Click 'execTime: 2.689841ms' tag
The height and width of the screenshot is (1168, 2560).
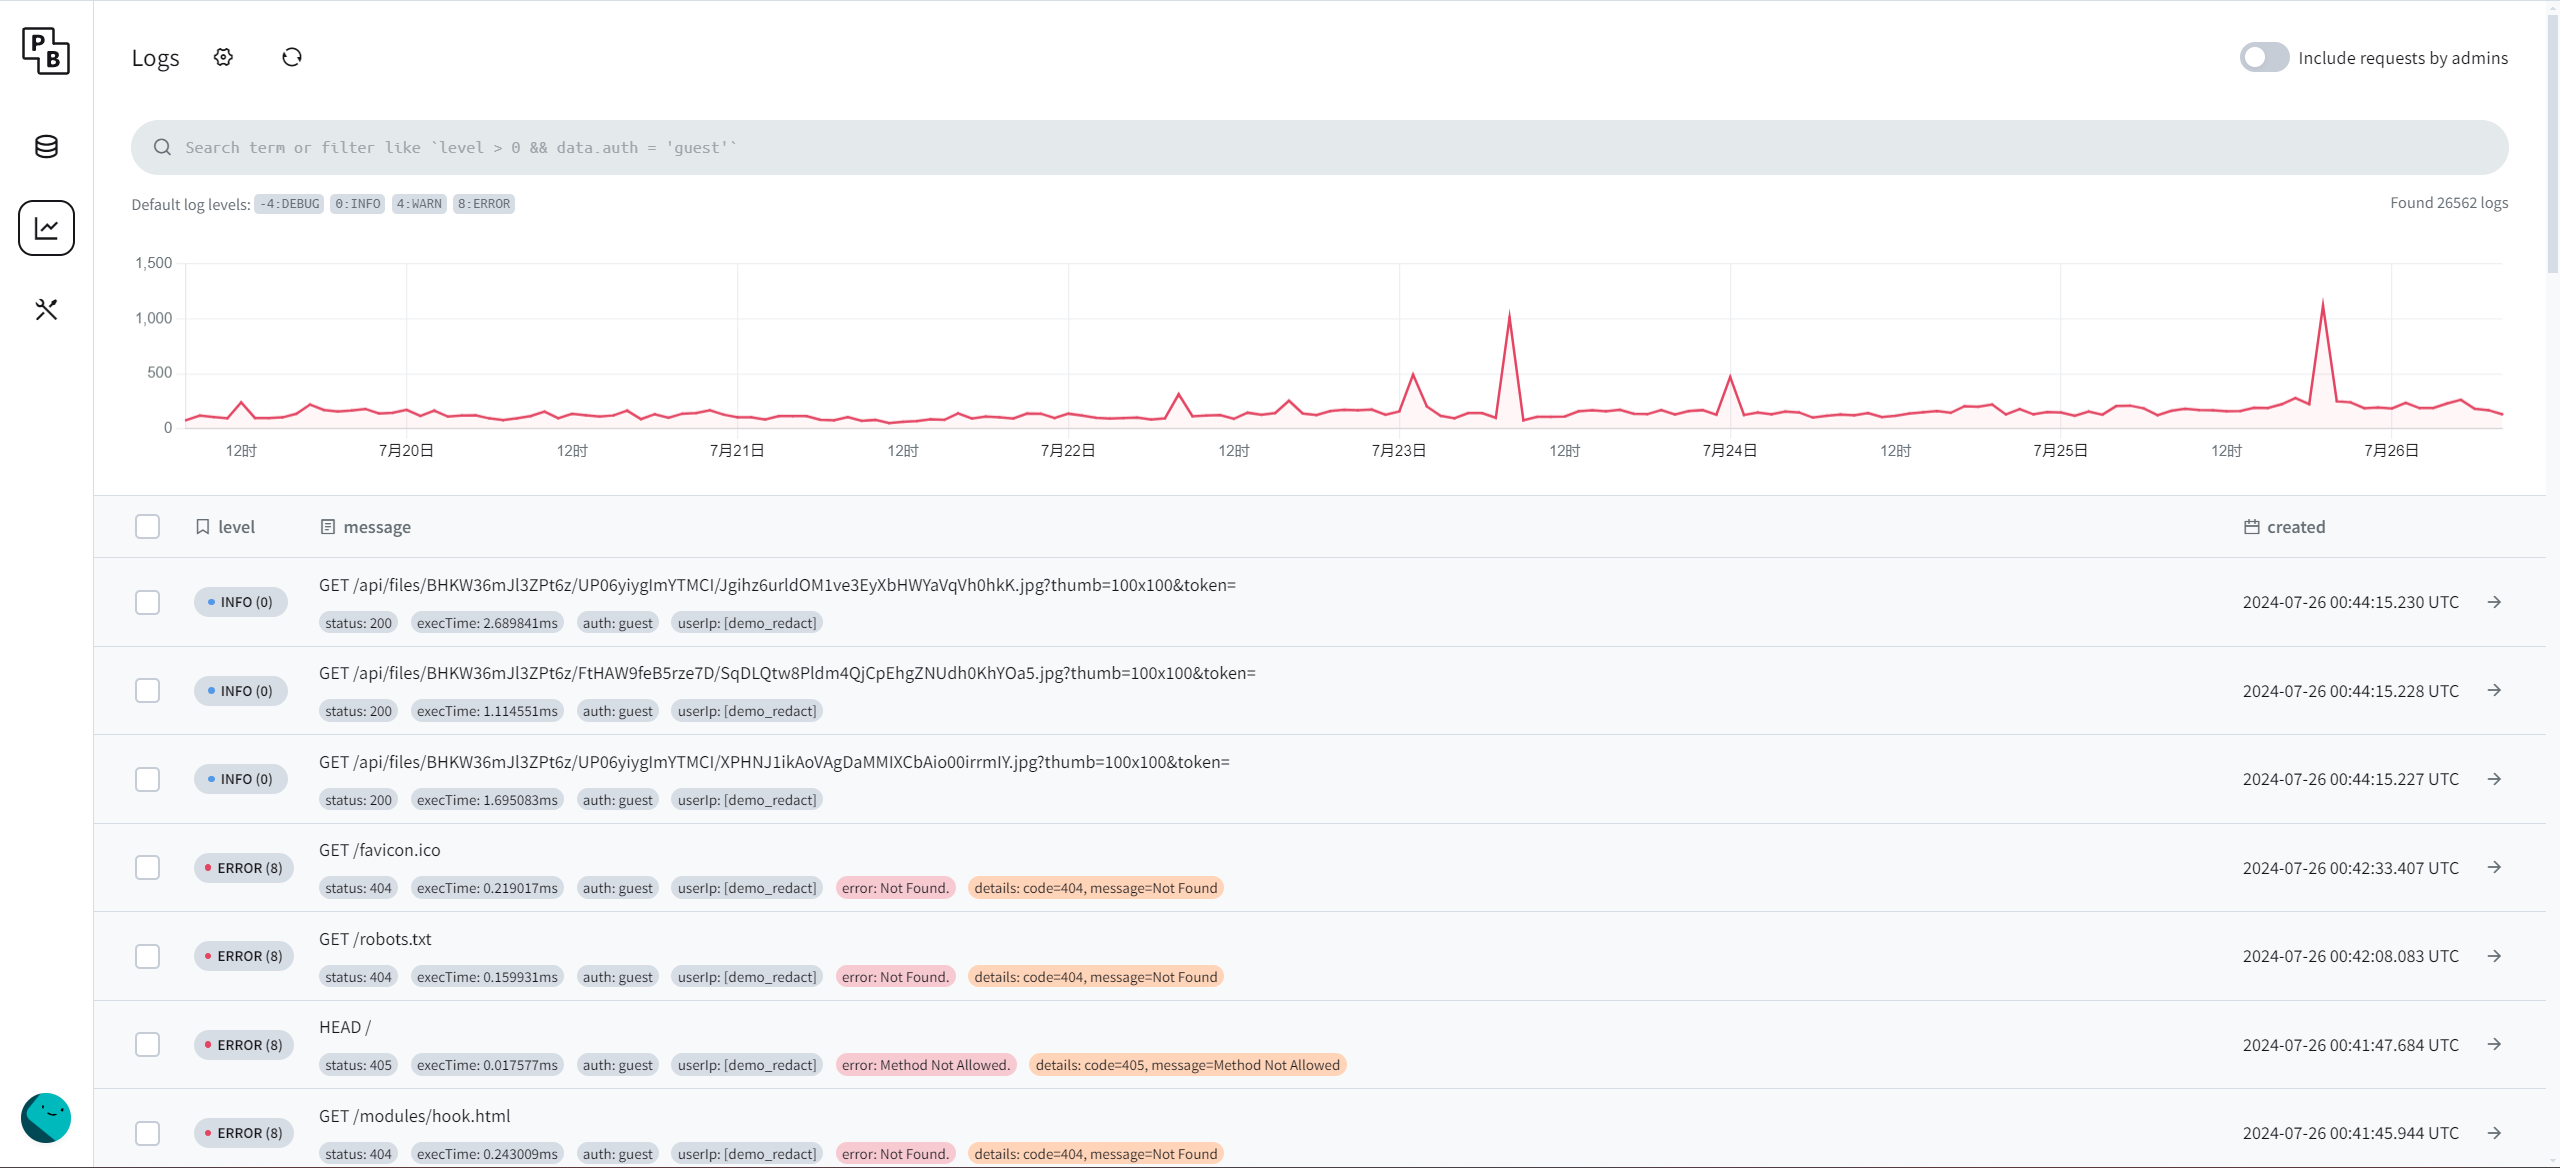tap(487, 623)
